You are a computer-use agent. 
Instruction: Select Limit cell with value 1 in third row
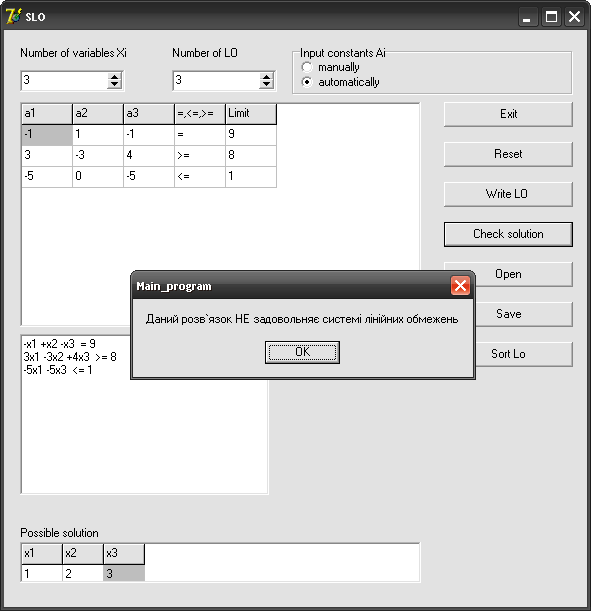click(x=251, y=177)
